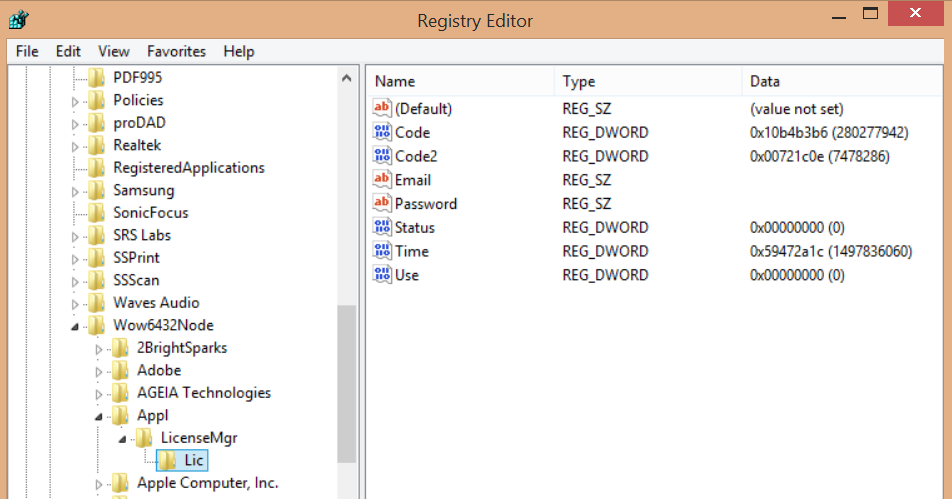Collapse the Appl tree node
The width and height of the screenshot is (952, 499).
pos(99,417)
